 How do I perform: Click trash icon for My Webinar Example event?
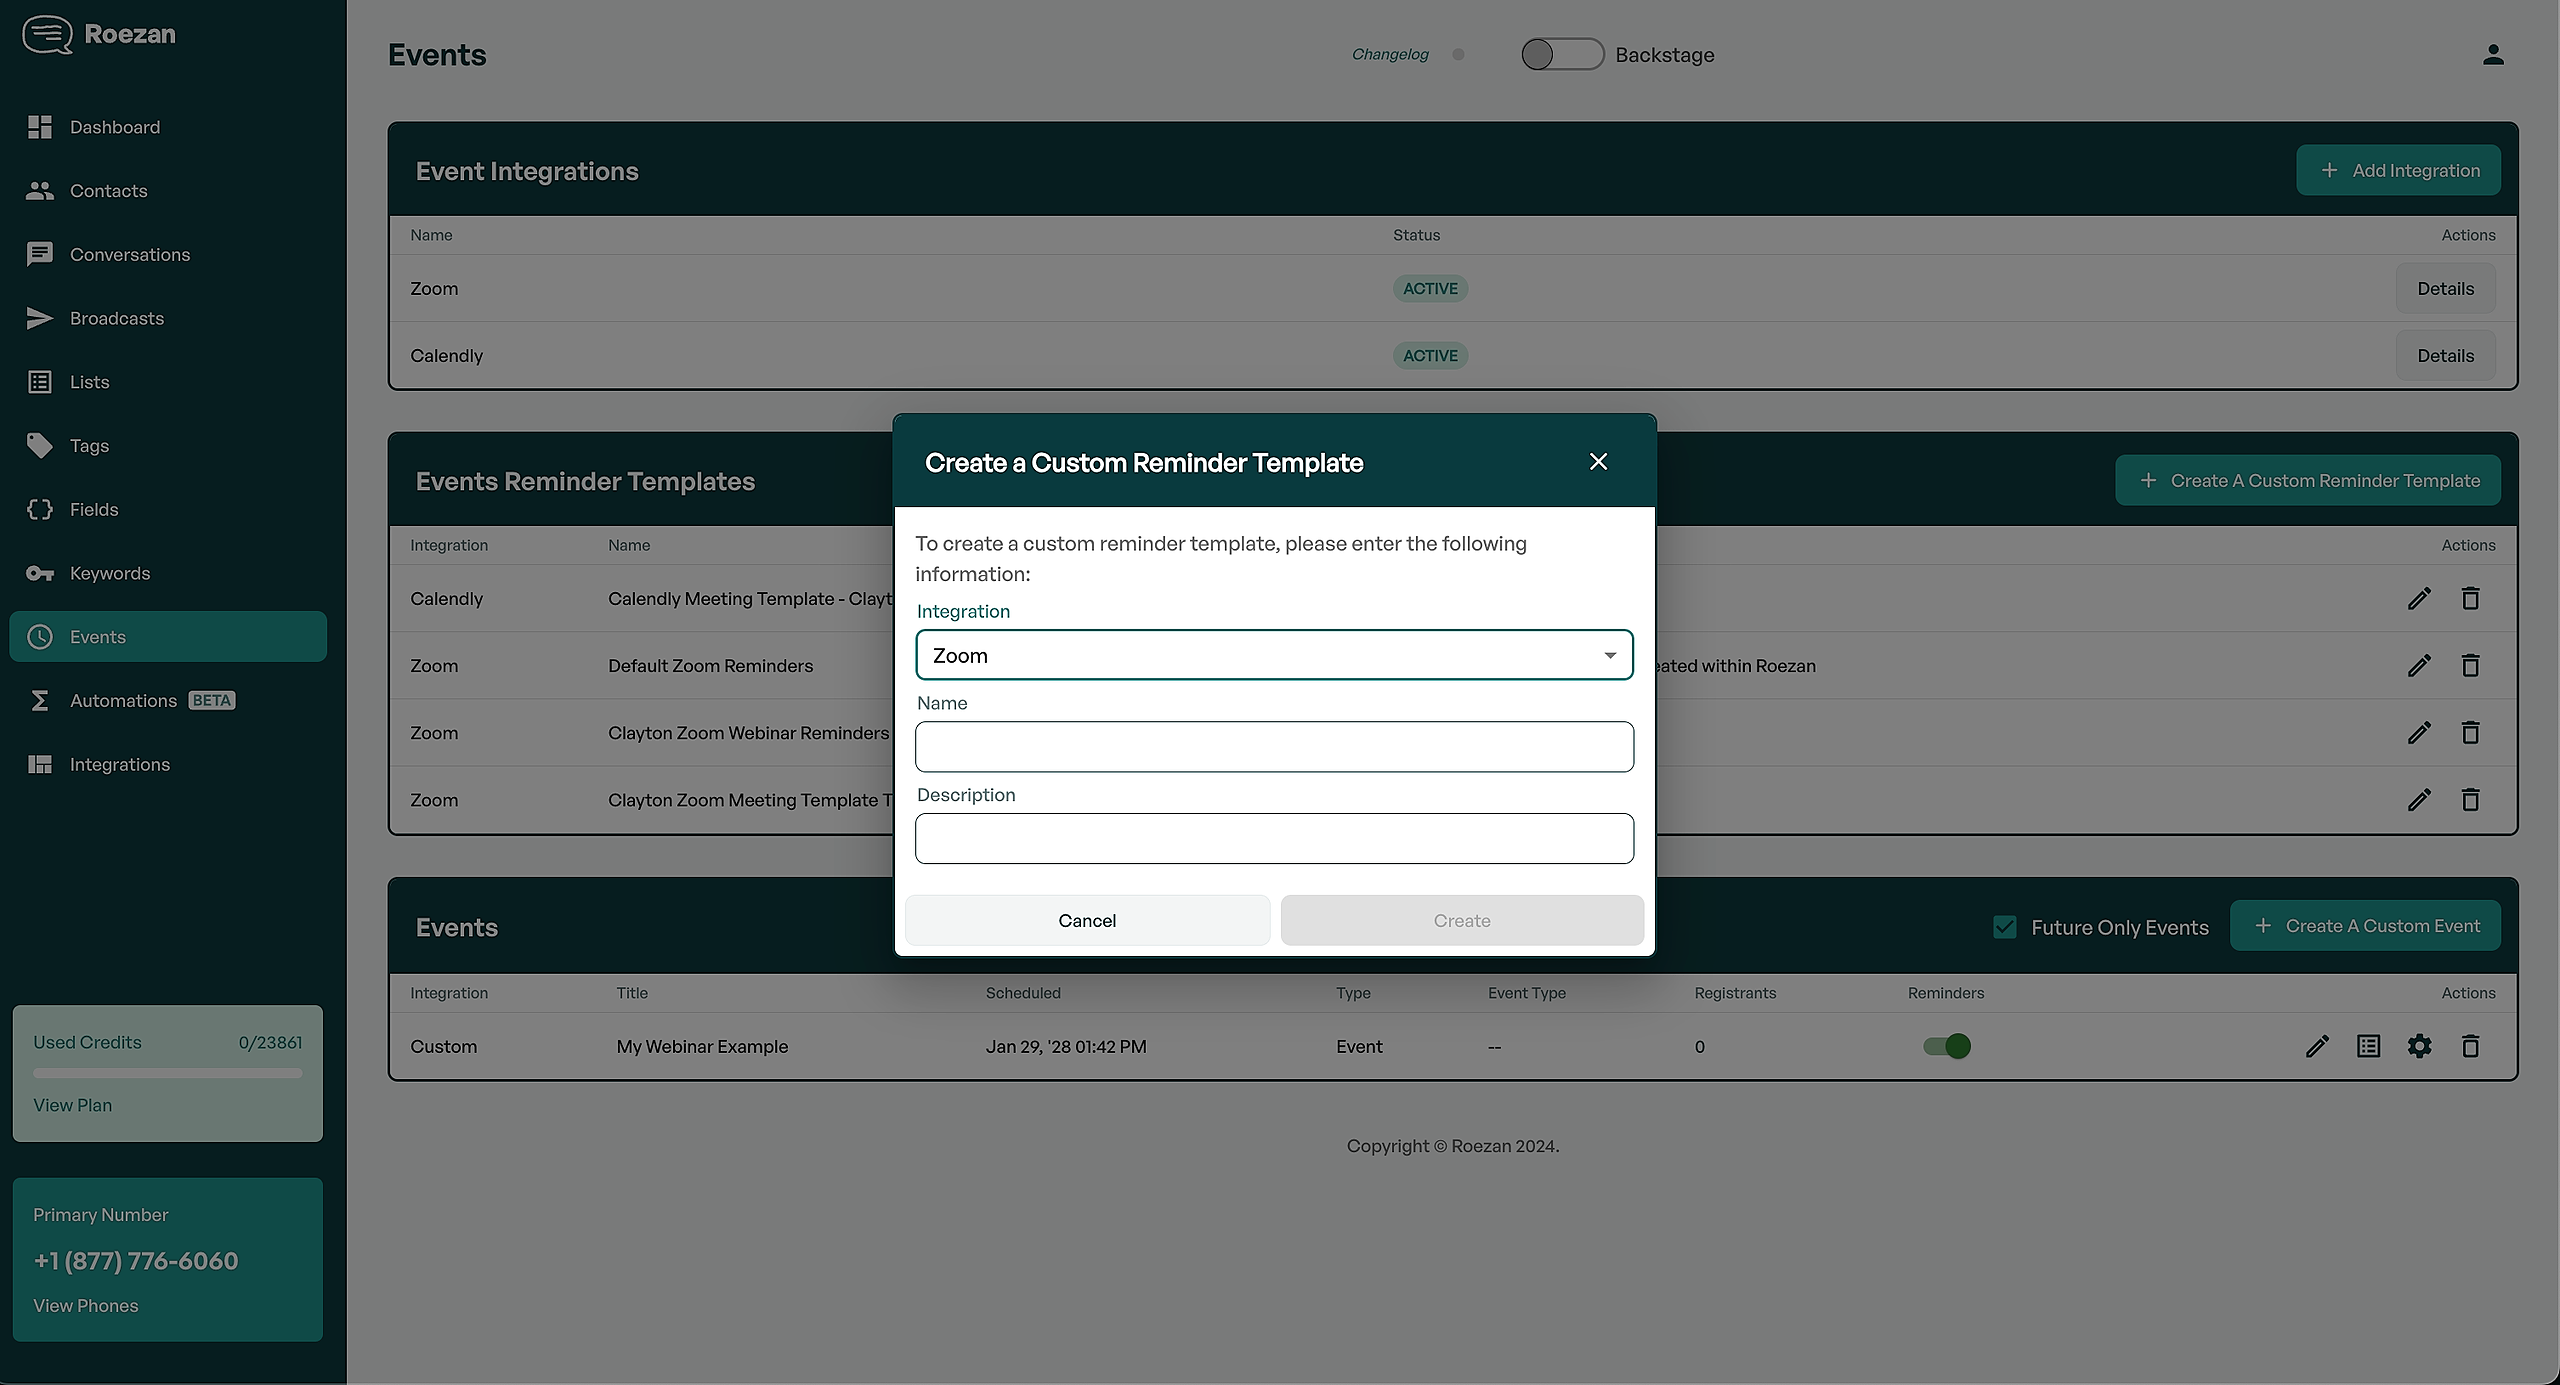[x=2470, y=1046]
